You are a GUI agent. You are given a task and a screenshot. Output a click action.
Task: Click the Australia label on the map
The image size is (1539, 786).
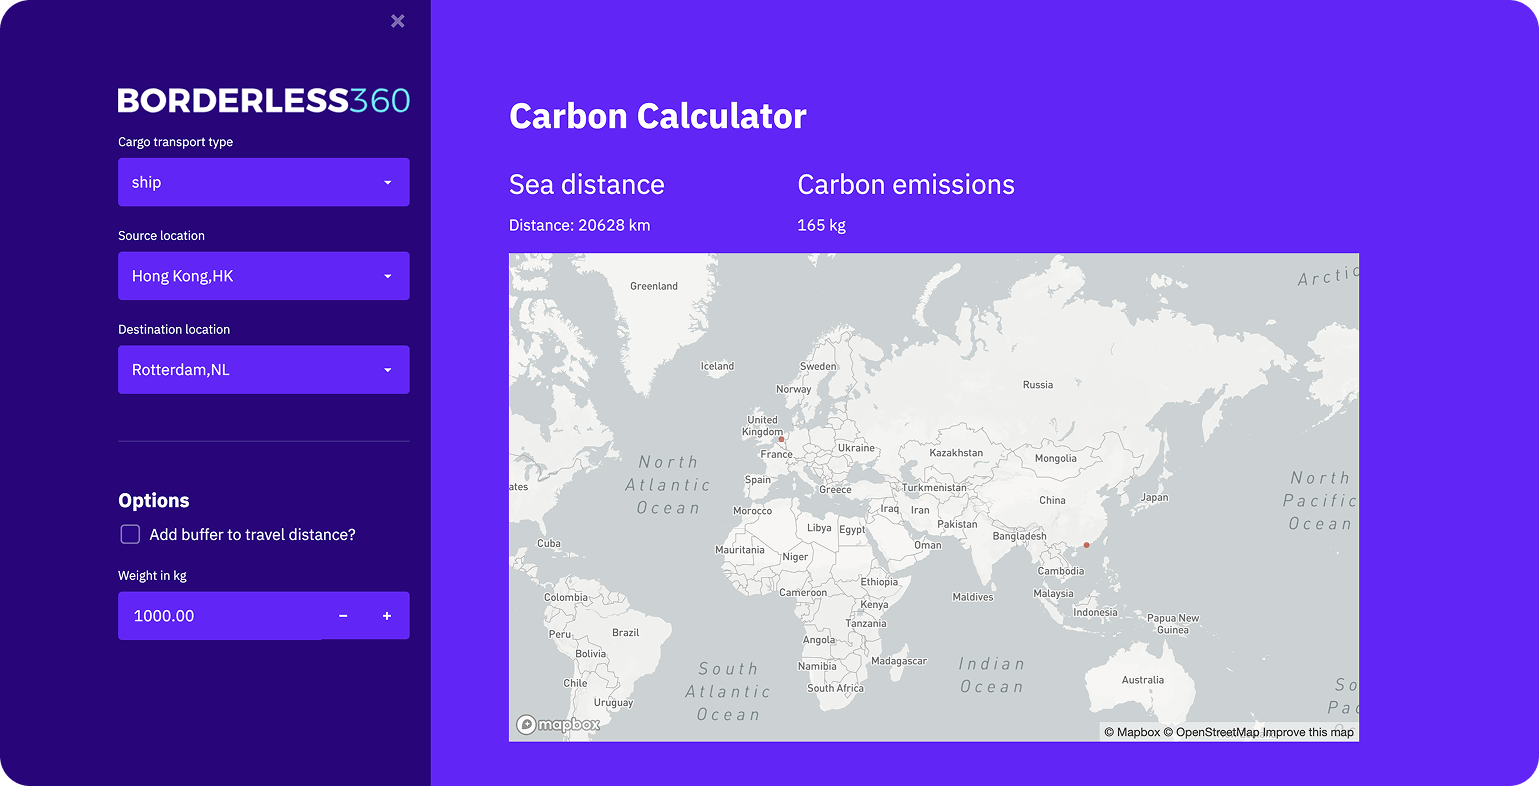pos(1142,680)
